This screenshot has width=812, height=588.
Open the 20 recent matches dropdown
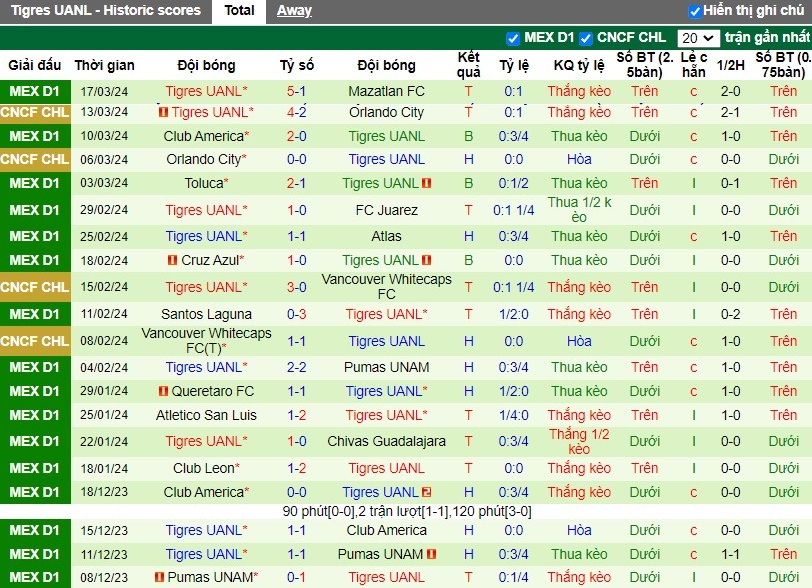(x=698, y=38)
